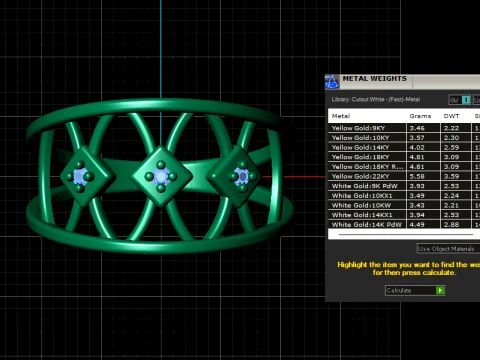Select the right blue gem on the ring
Viewport: 480px width, 360px height.
pyautogui.click(x=242, y=176)
